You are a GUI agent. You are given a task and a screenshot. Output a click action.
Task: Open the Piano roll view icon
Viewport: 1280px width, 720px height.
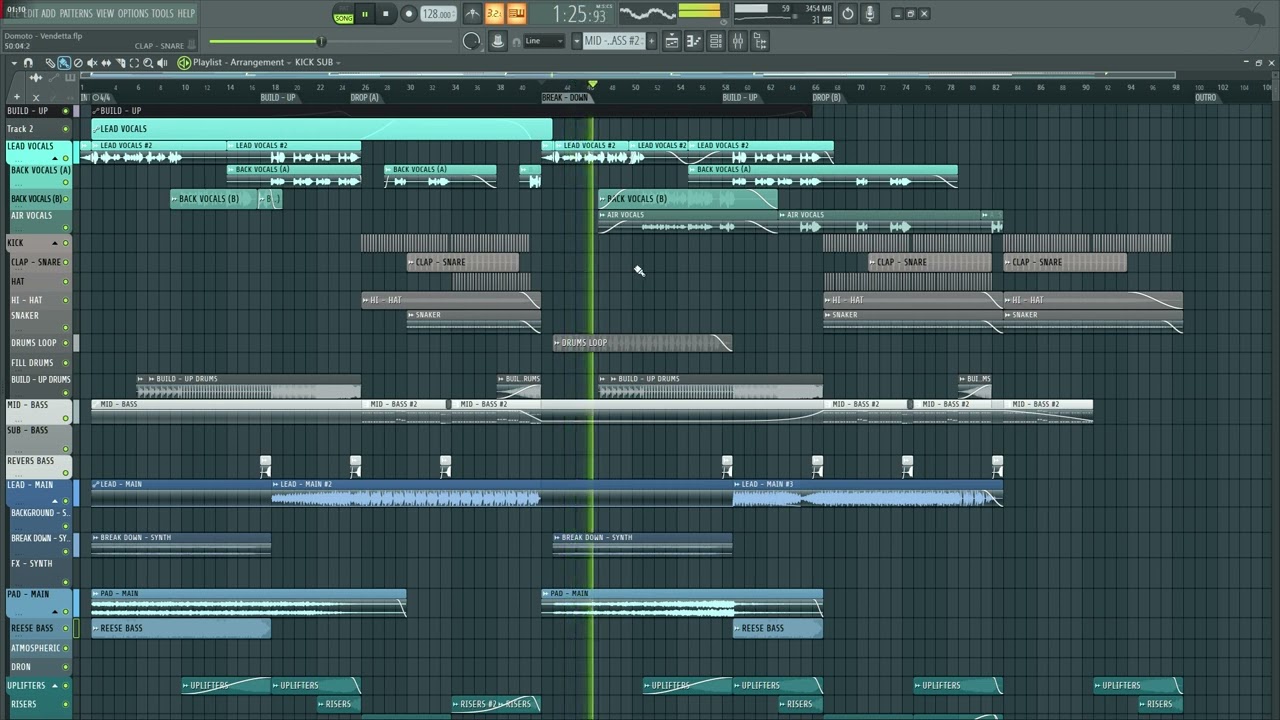[x=694, y=41]
